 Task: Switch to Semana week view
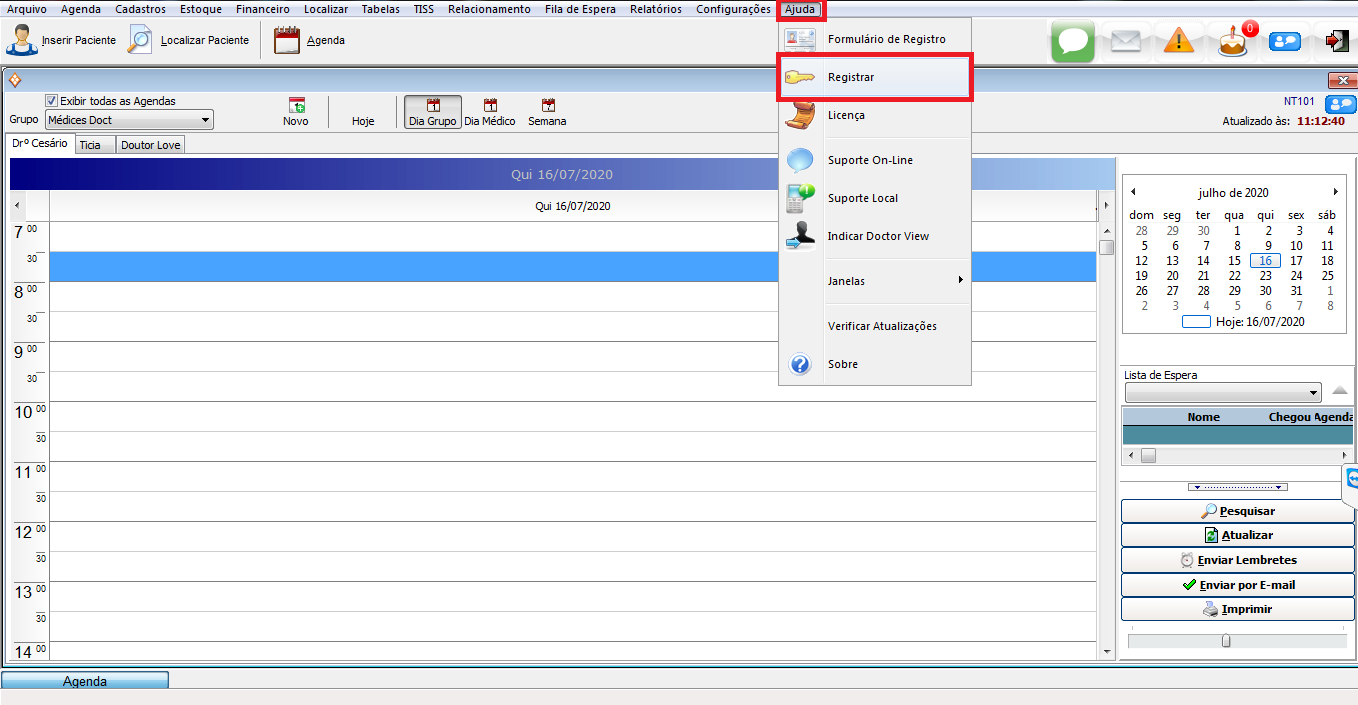[547, 112]
